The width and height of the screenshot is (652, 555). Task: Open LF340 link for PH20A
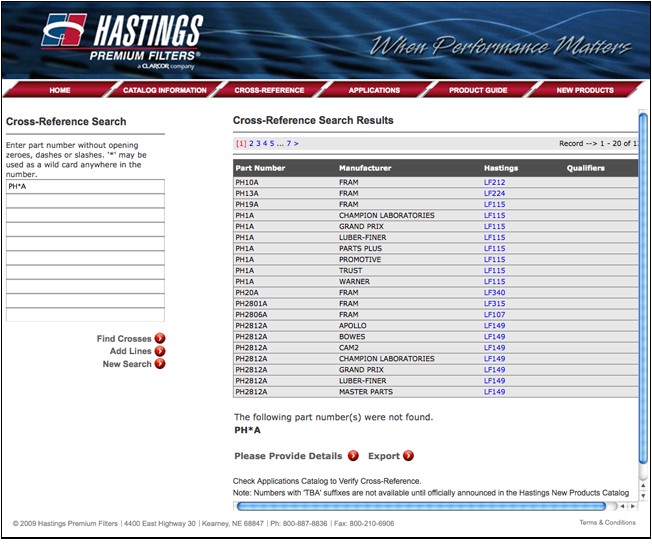coord(494,293)
